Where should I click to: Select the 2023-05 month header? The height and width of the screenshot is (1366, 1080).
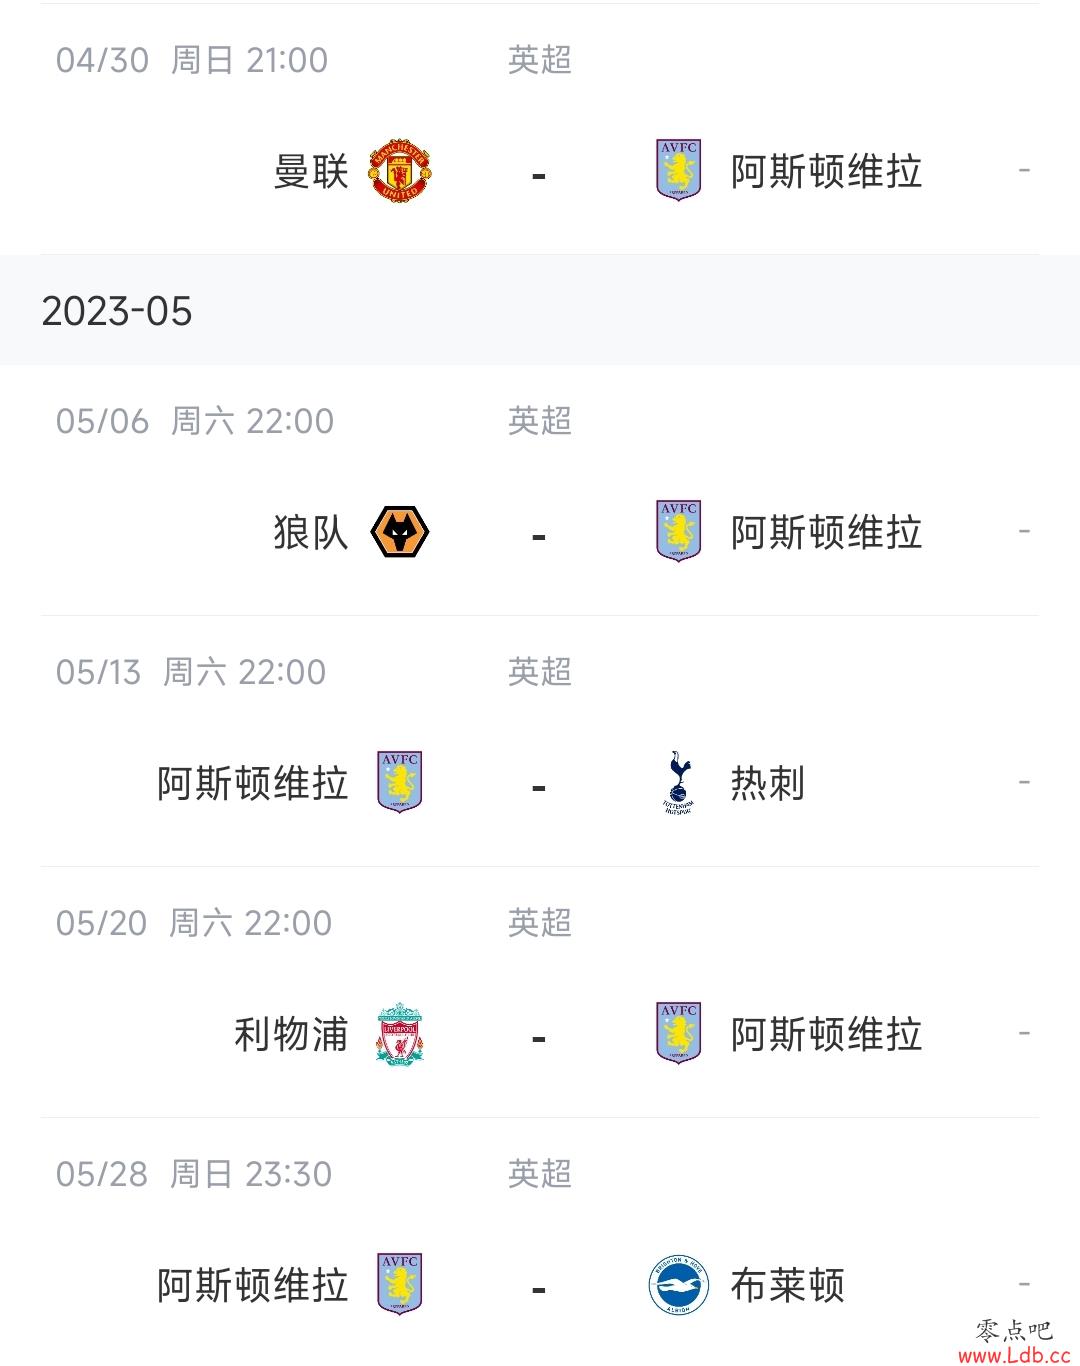(540, 310)
